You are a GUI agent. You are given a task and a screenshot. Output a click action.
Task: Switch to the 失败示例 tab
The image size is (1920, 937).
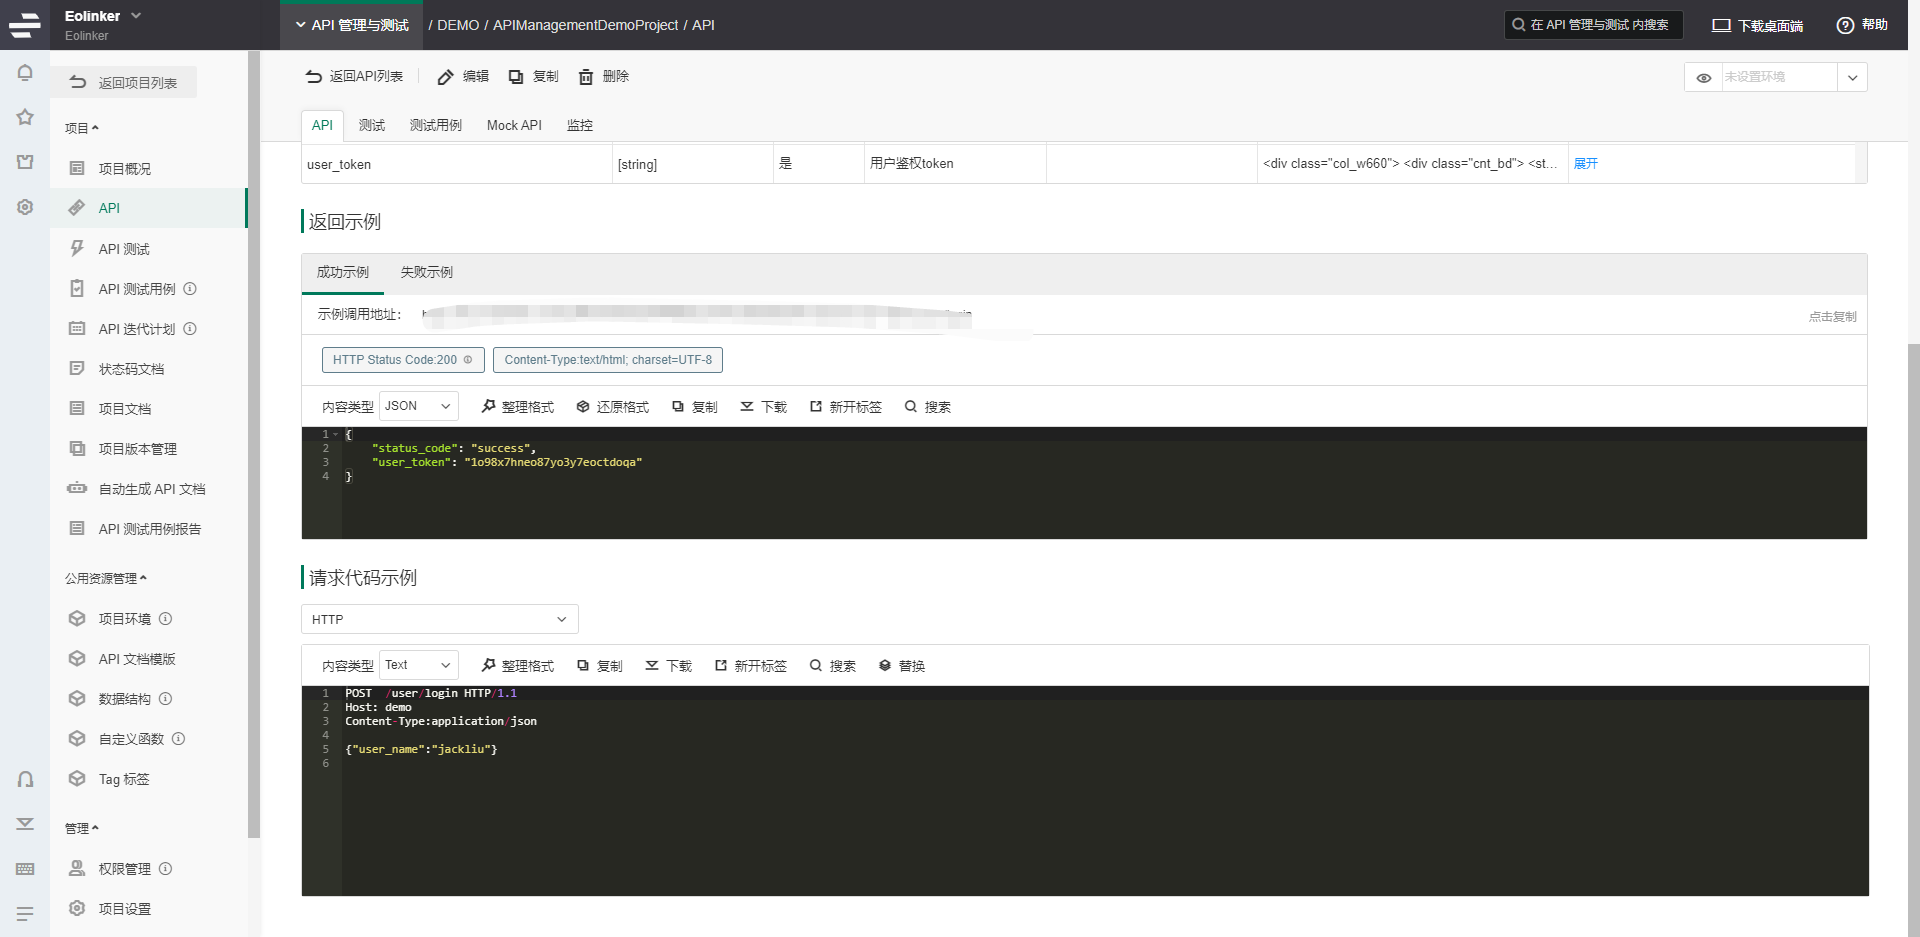tap(426, 272)
